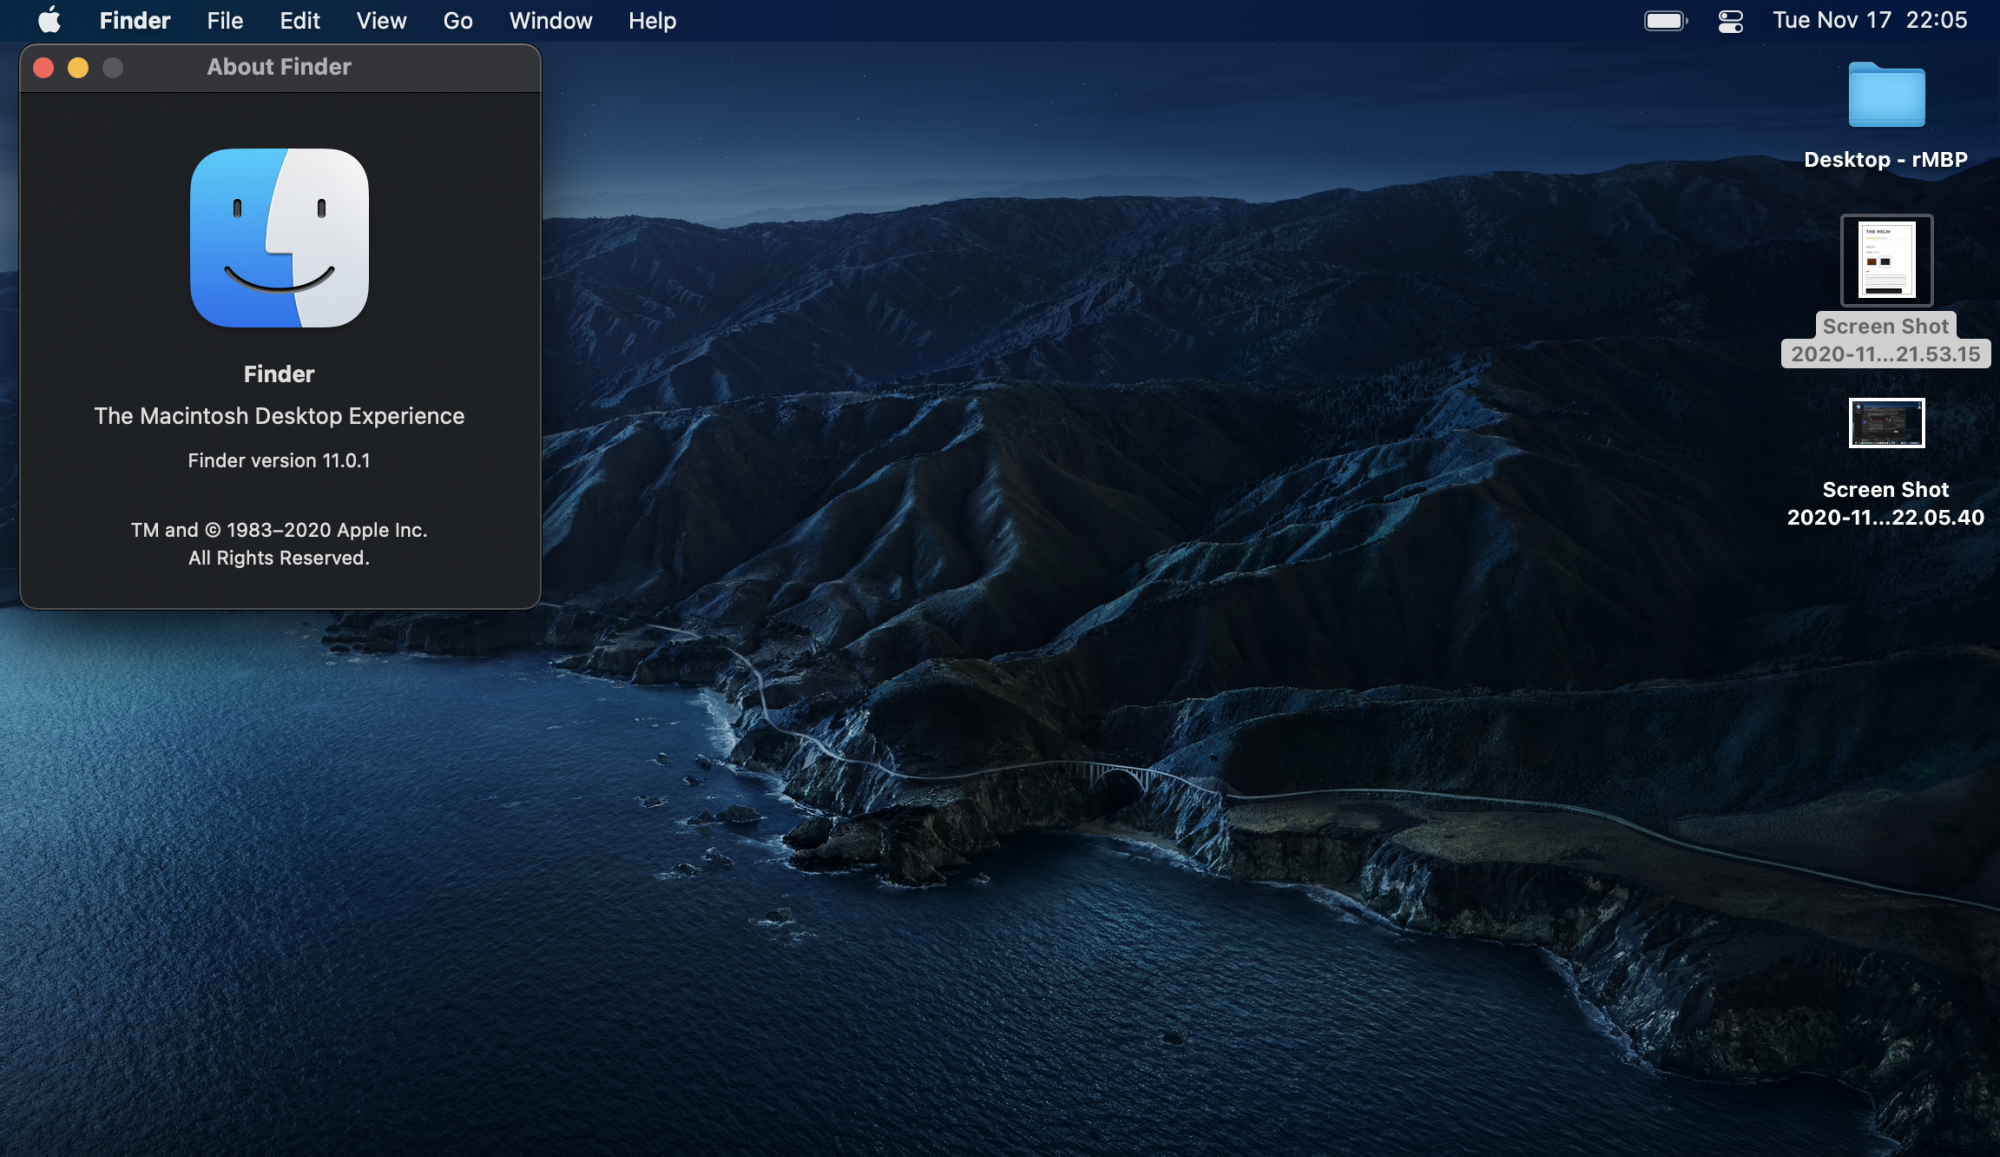This screenshot has width=2000, height=1157.
Task: Open Control Center from the menu bar
Action: pos(1731,20)
